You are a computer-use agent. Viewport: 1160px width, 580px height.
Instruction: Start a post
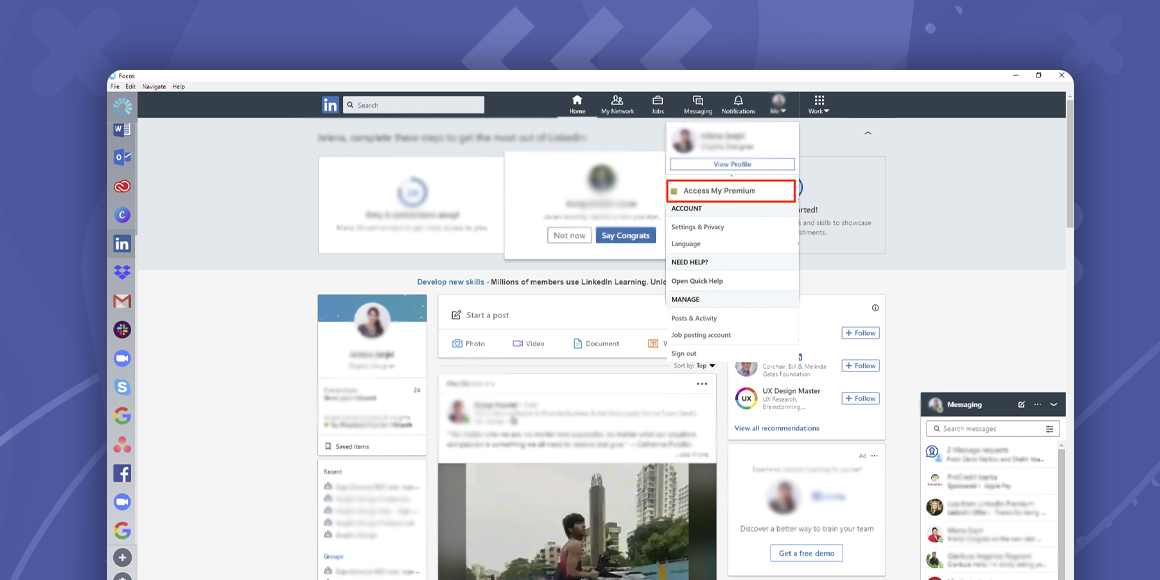coord(481,315)
